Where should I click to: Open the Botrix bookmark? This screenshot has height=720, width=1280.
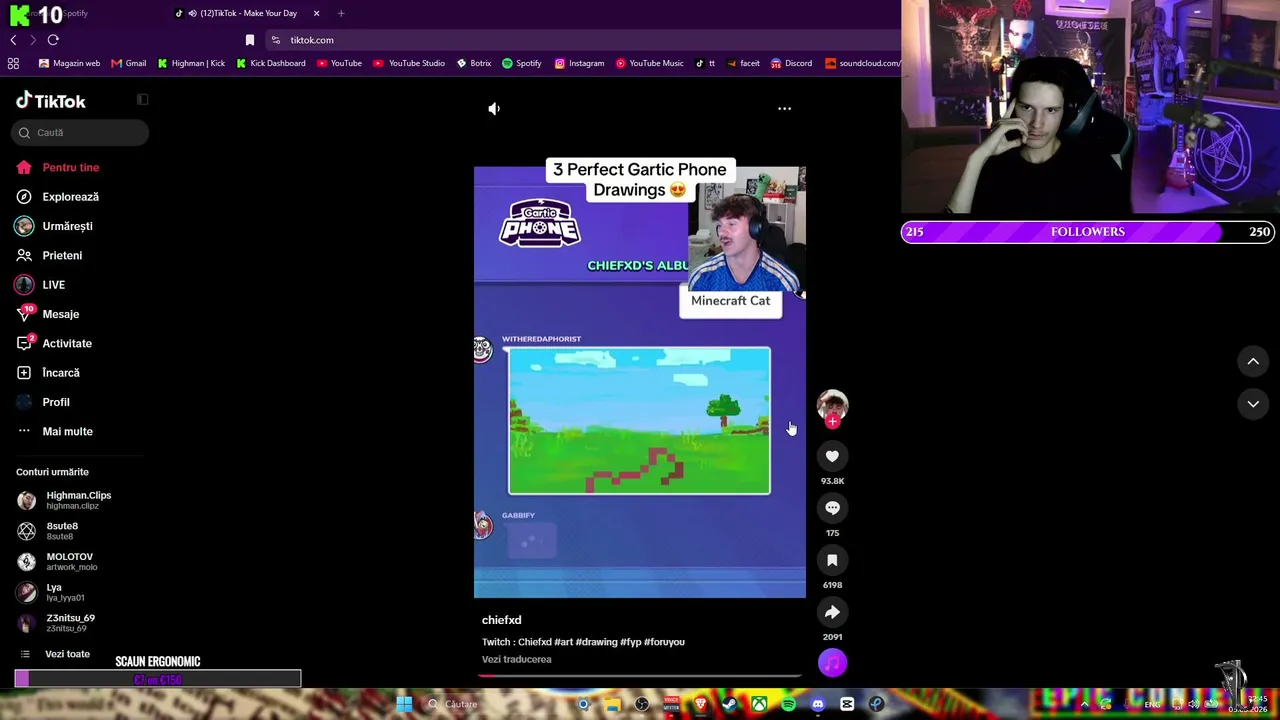[474, 63]
